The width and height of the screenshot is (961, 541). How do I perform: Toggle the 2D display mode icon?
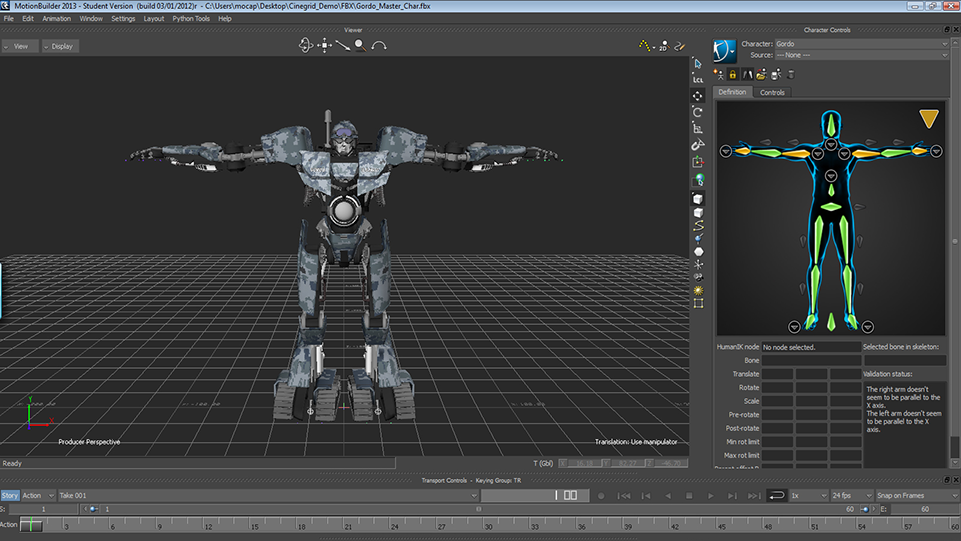point(662,46)
